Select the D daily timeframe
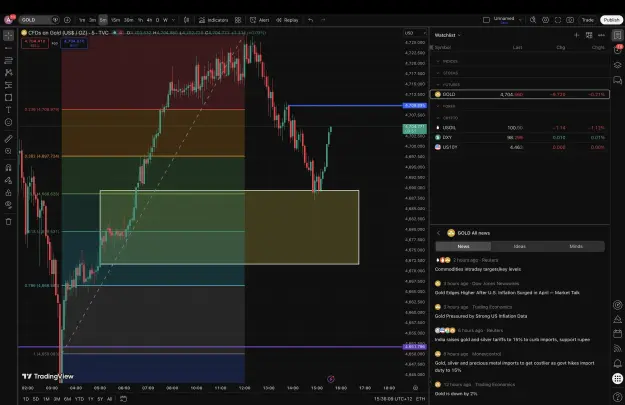This screenshot has width=625, height=405. pos(157,20)
